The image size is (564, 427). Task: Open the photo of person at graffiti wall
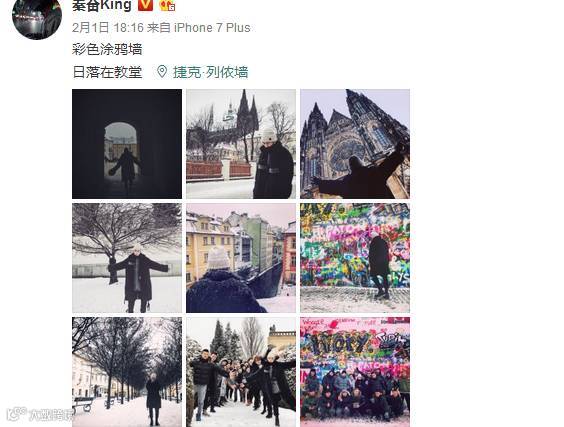click(355, 258)
